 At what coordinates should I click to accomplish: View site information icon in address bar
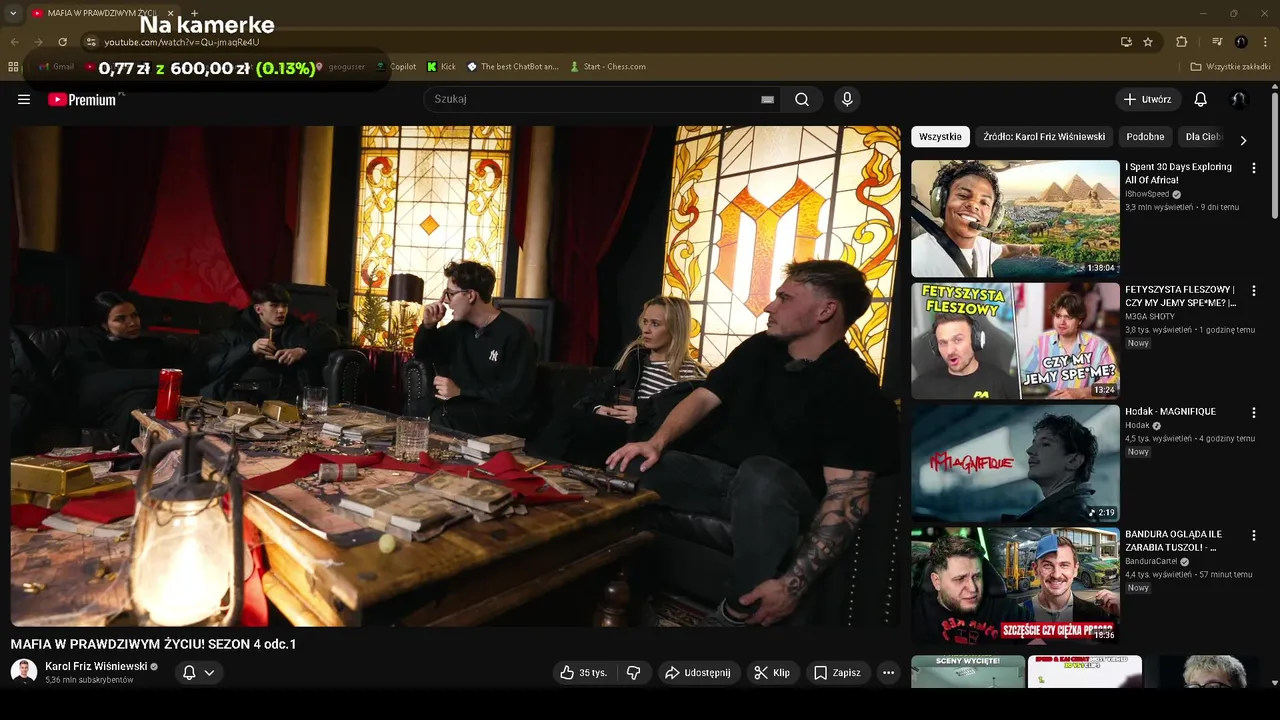(x=91, y=42)
